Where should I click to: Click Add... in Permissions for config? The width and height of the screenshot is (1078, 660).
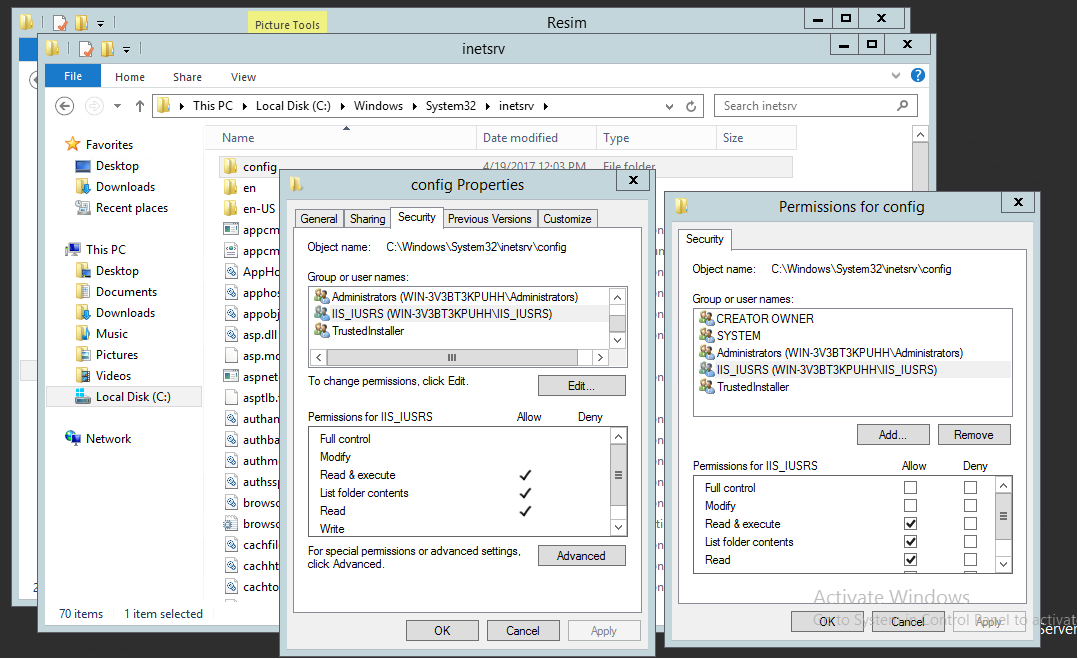pyautogui.click(x=893, y=434)
